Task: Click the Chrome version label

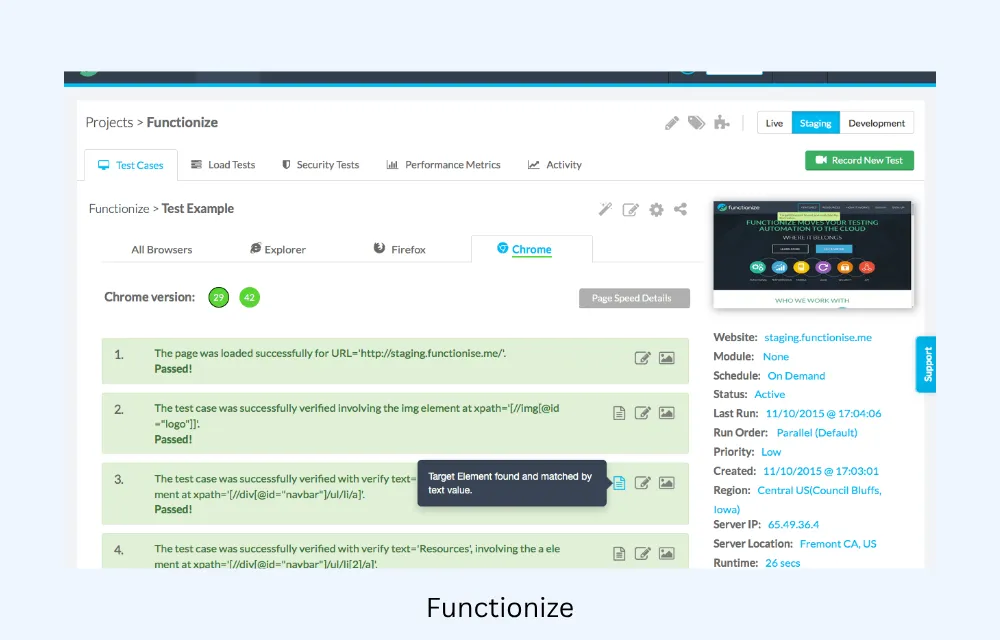Action: (x=149, y=297)
